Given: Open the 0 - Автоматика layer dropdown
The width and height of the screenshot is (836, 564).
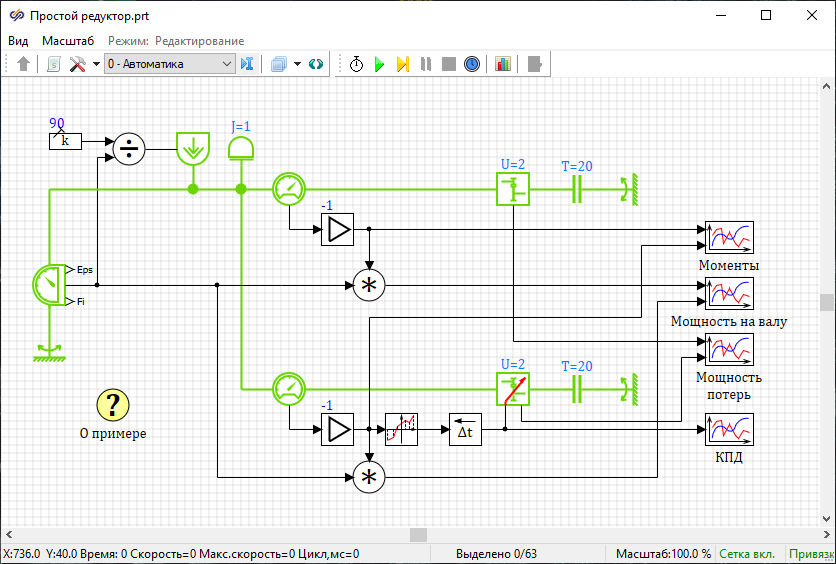Looking at the screenshot, I should pyautogui.click(x=169, y=64).
